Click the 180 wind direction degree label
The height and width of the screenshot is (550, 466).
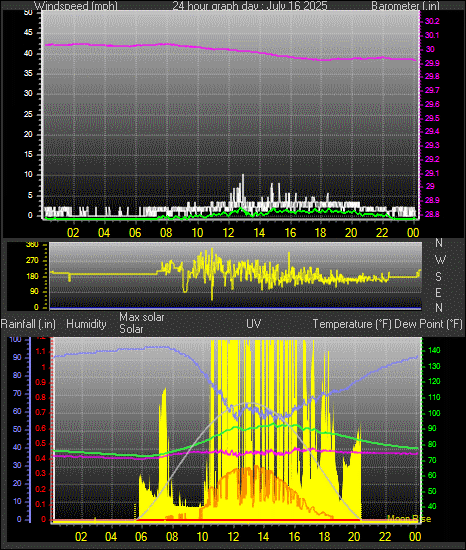tap(32, 276)
